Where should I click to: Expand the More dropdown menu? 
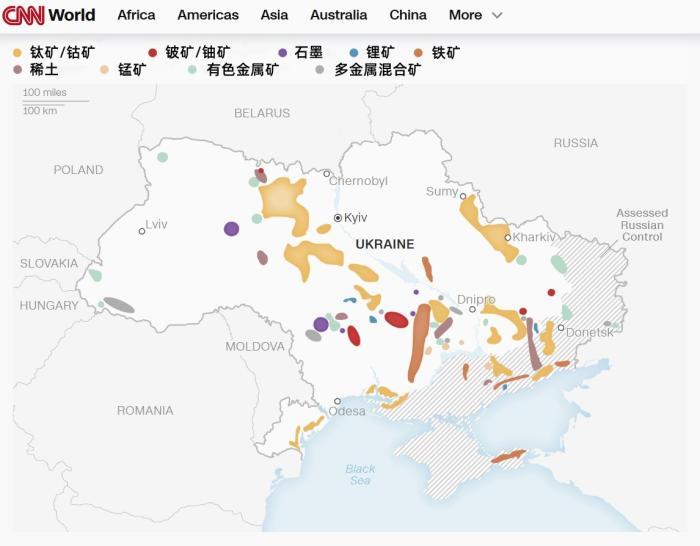pos(466,15)
